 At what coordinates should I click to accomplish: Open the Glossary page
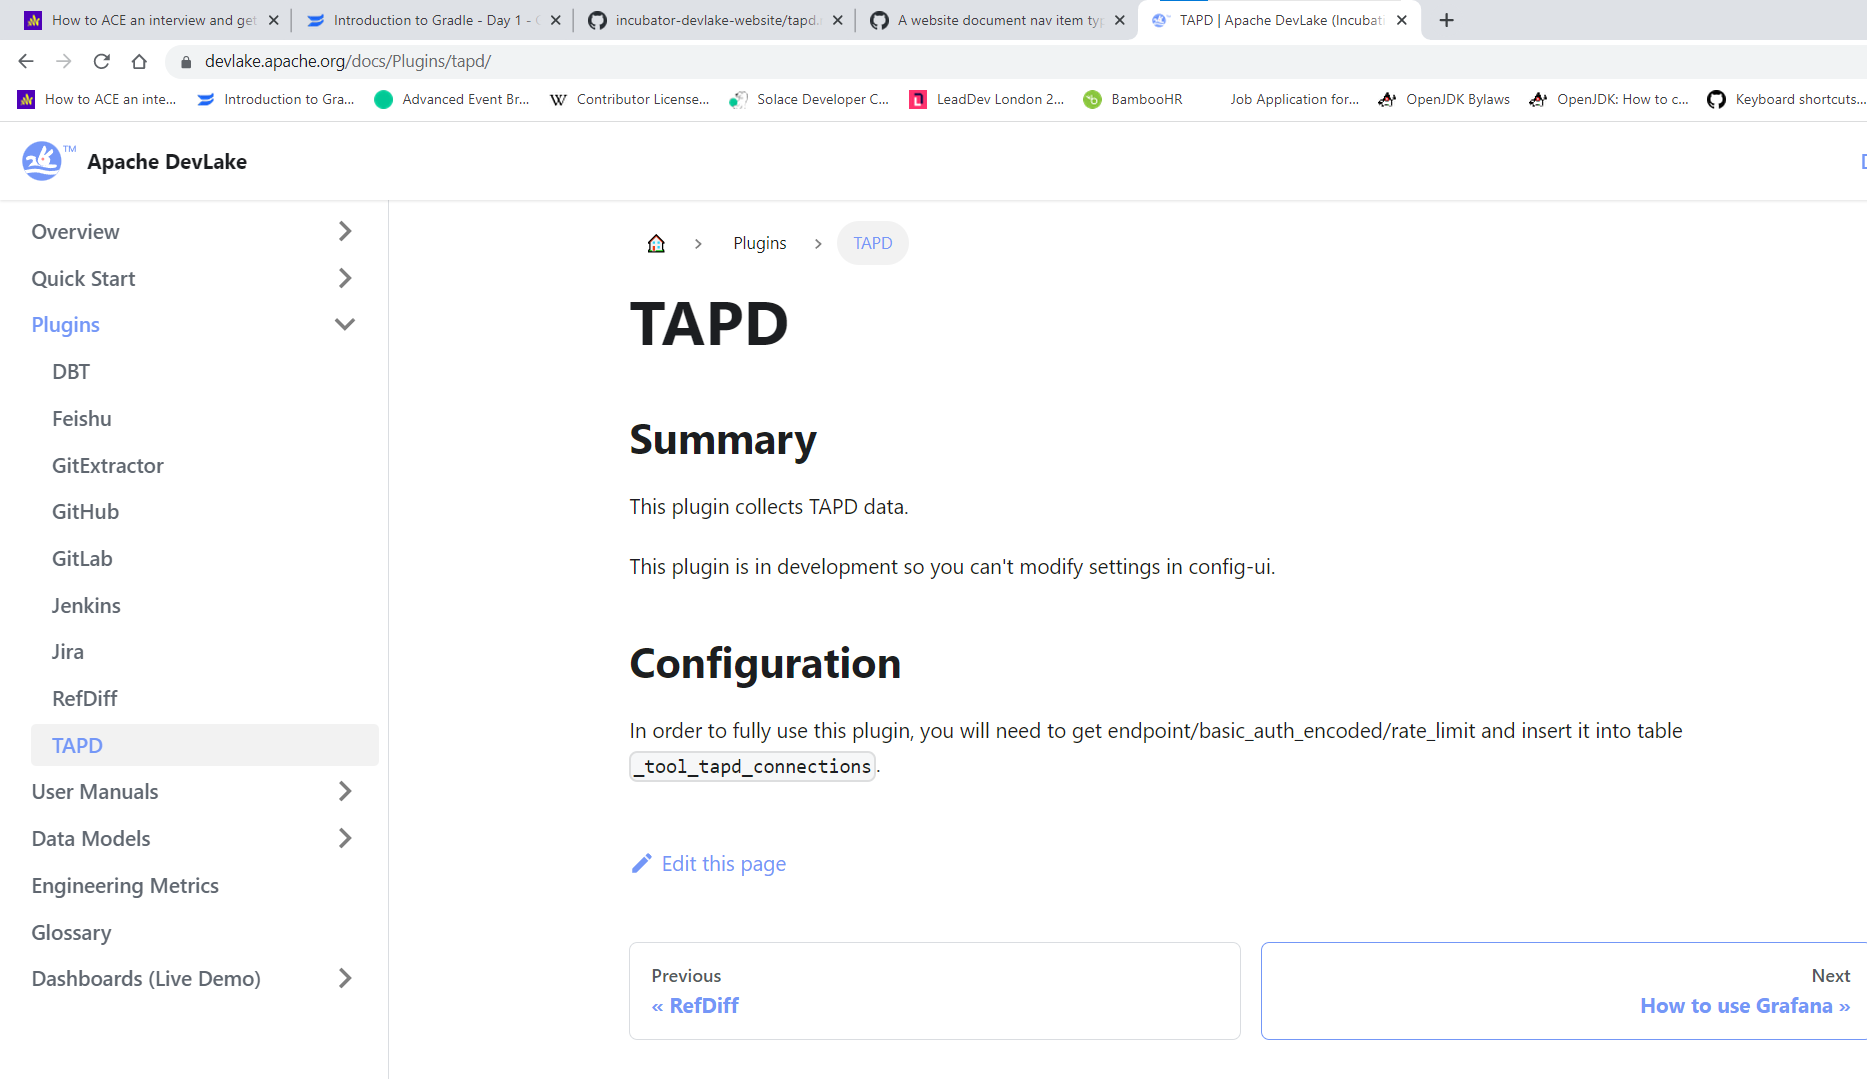[71, 932]
